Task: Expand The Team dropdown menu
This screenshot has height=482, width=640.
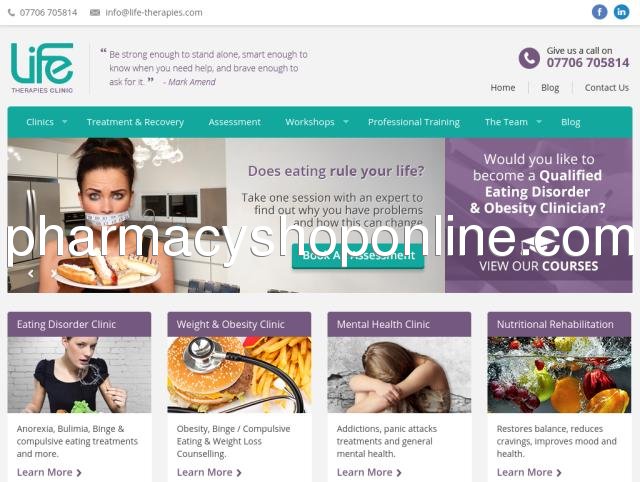Action: tap(539, 122)
